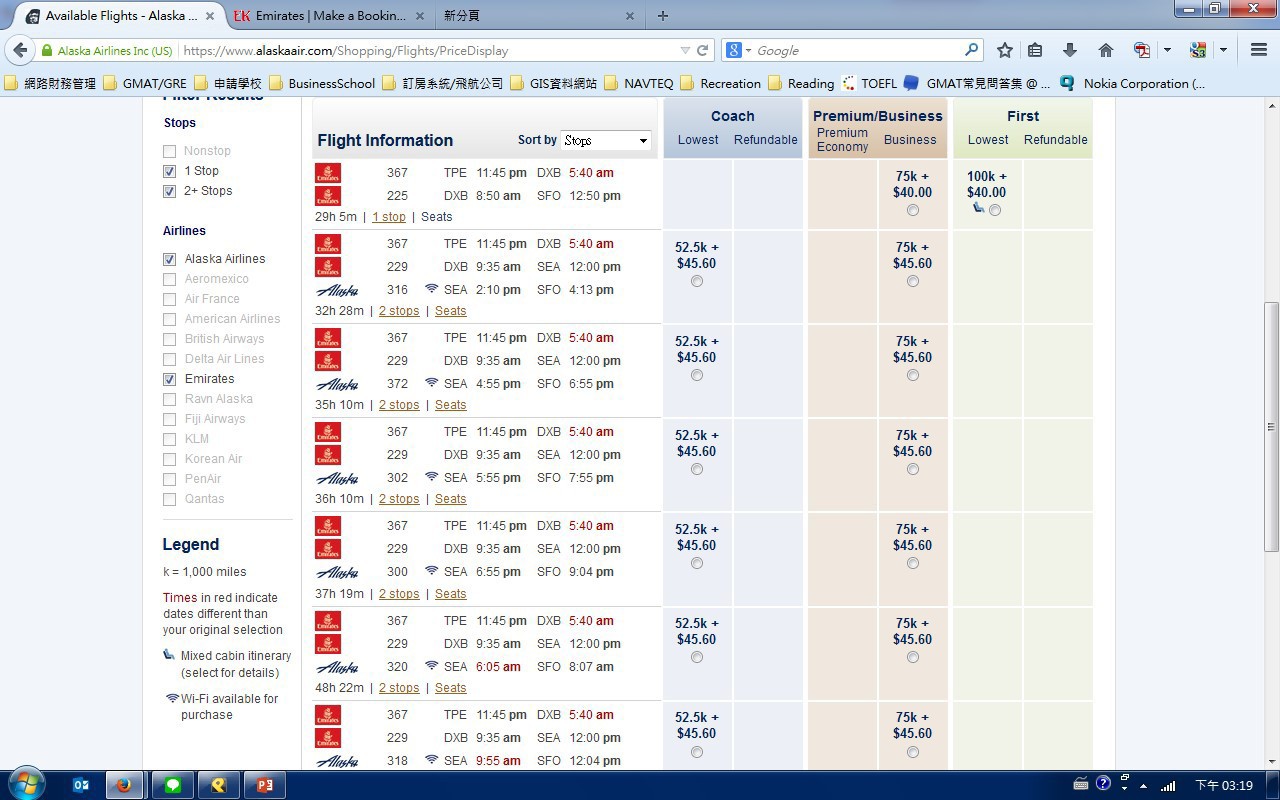Open the URL history dropdown arrow
Image resolution: width=1280 pixels, height=800 pixels.
point(685,50)
